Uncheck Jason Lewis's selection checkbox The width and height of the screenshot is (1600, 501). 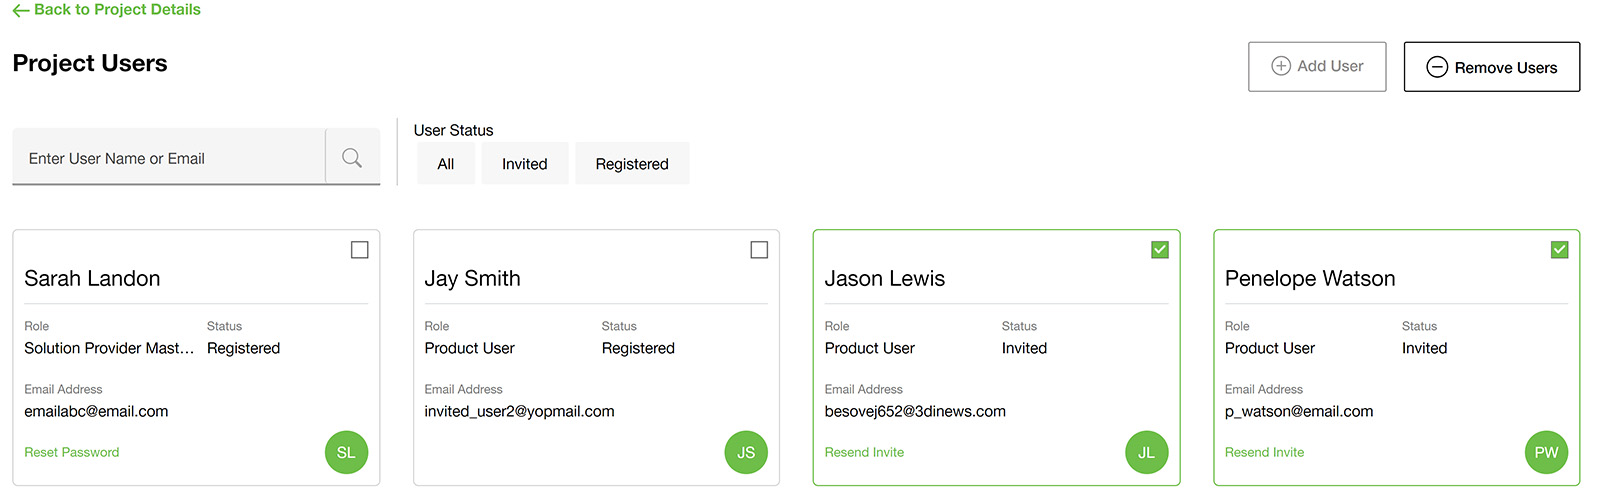[1160, 250]
